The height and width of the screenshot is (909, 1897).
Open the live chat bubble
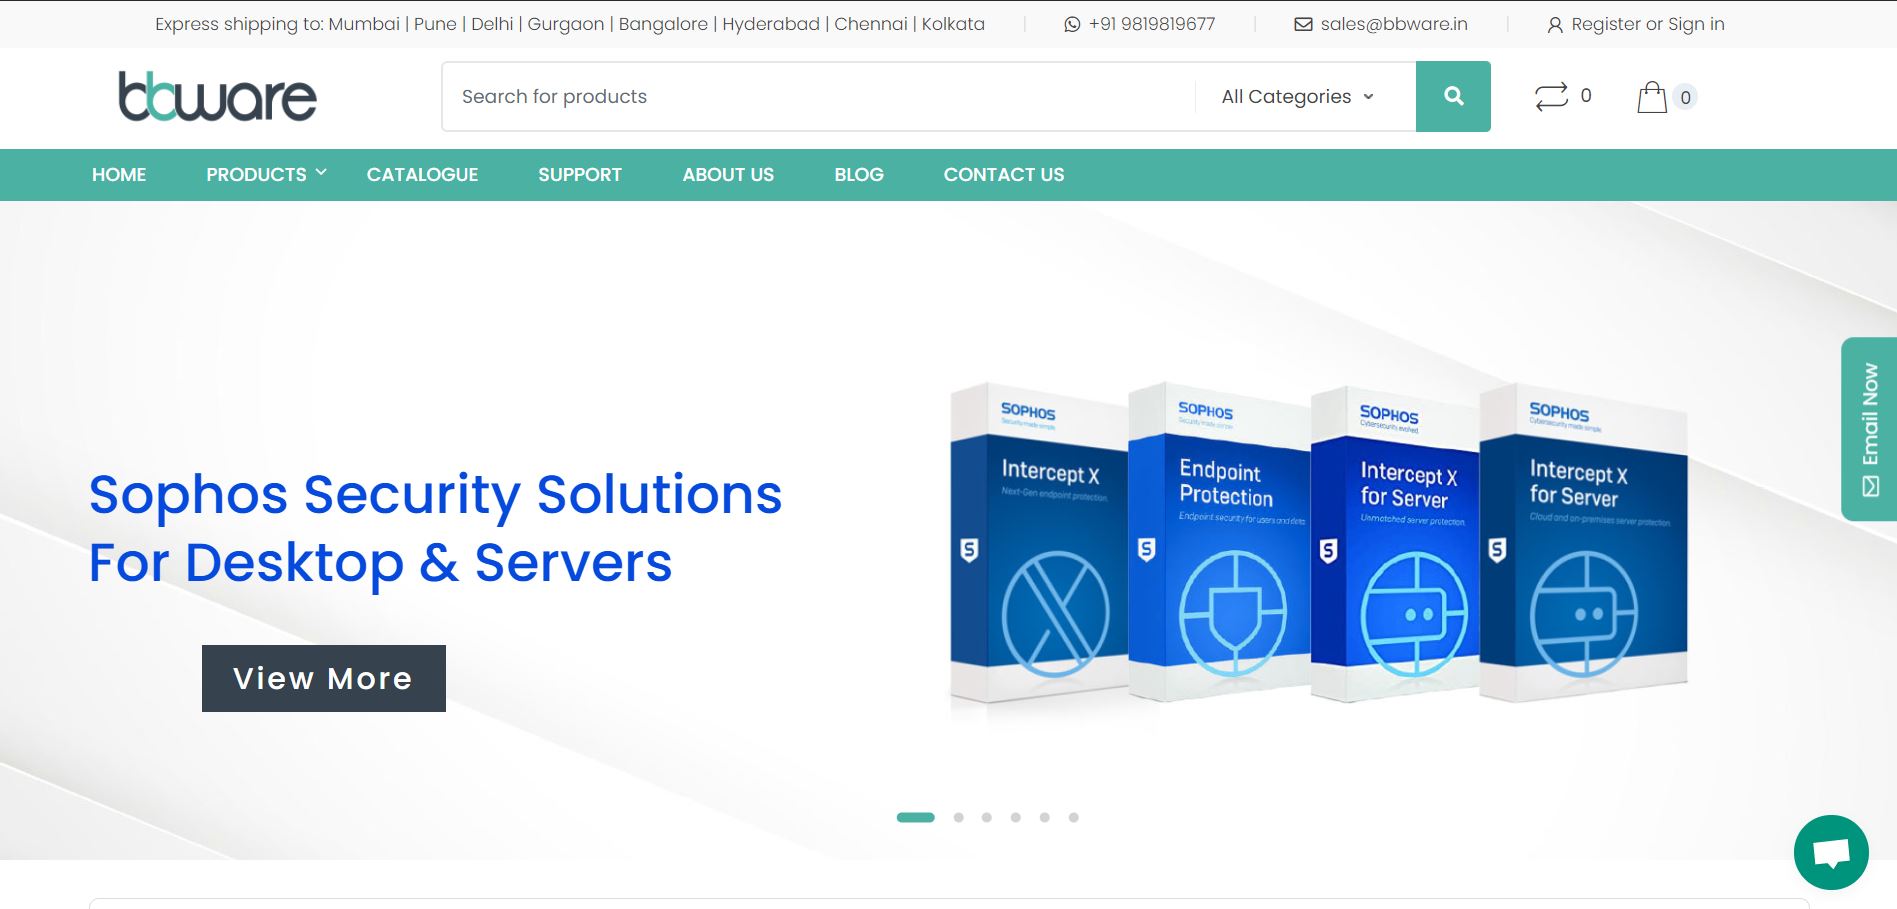click(1831, 853)
